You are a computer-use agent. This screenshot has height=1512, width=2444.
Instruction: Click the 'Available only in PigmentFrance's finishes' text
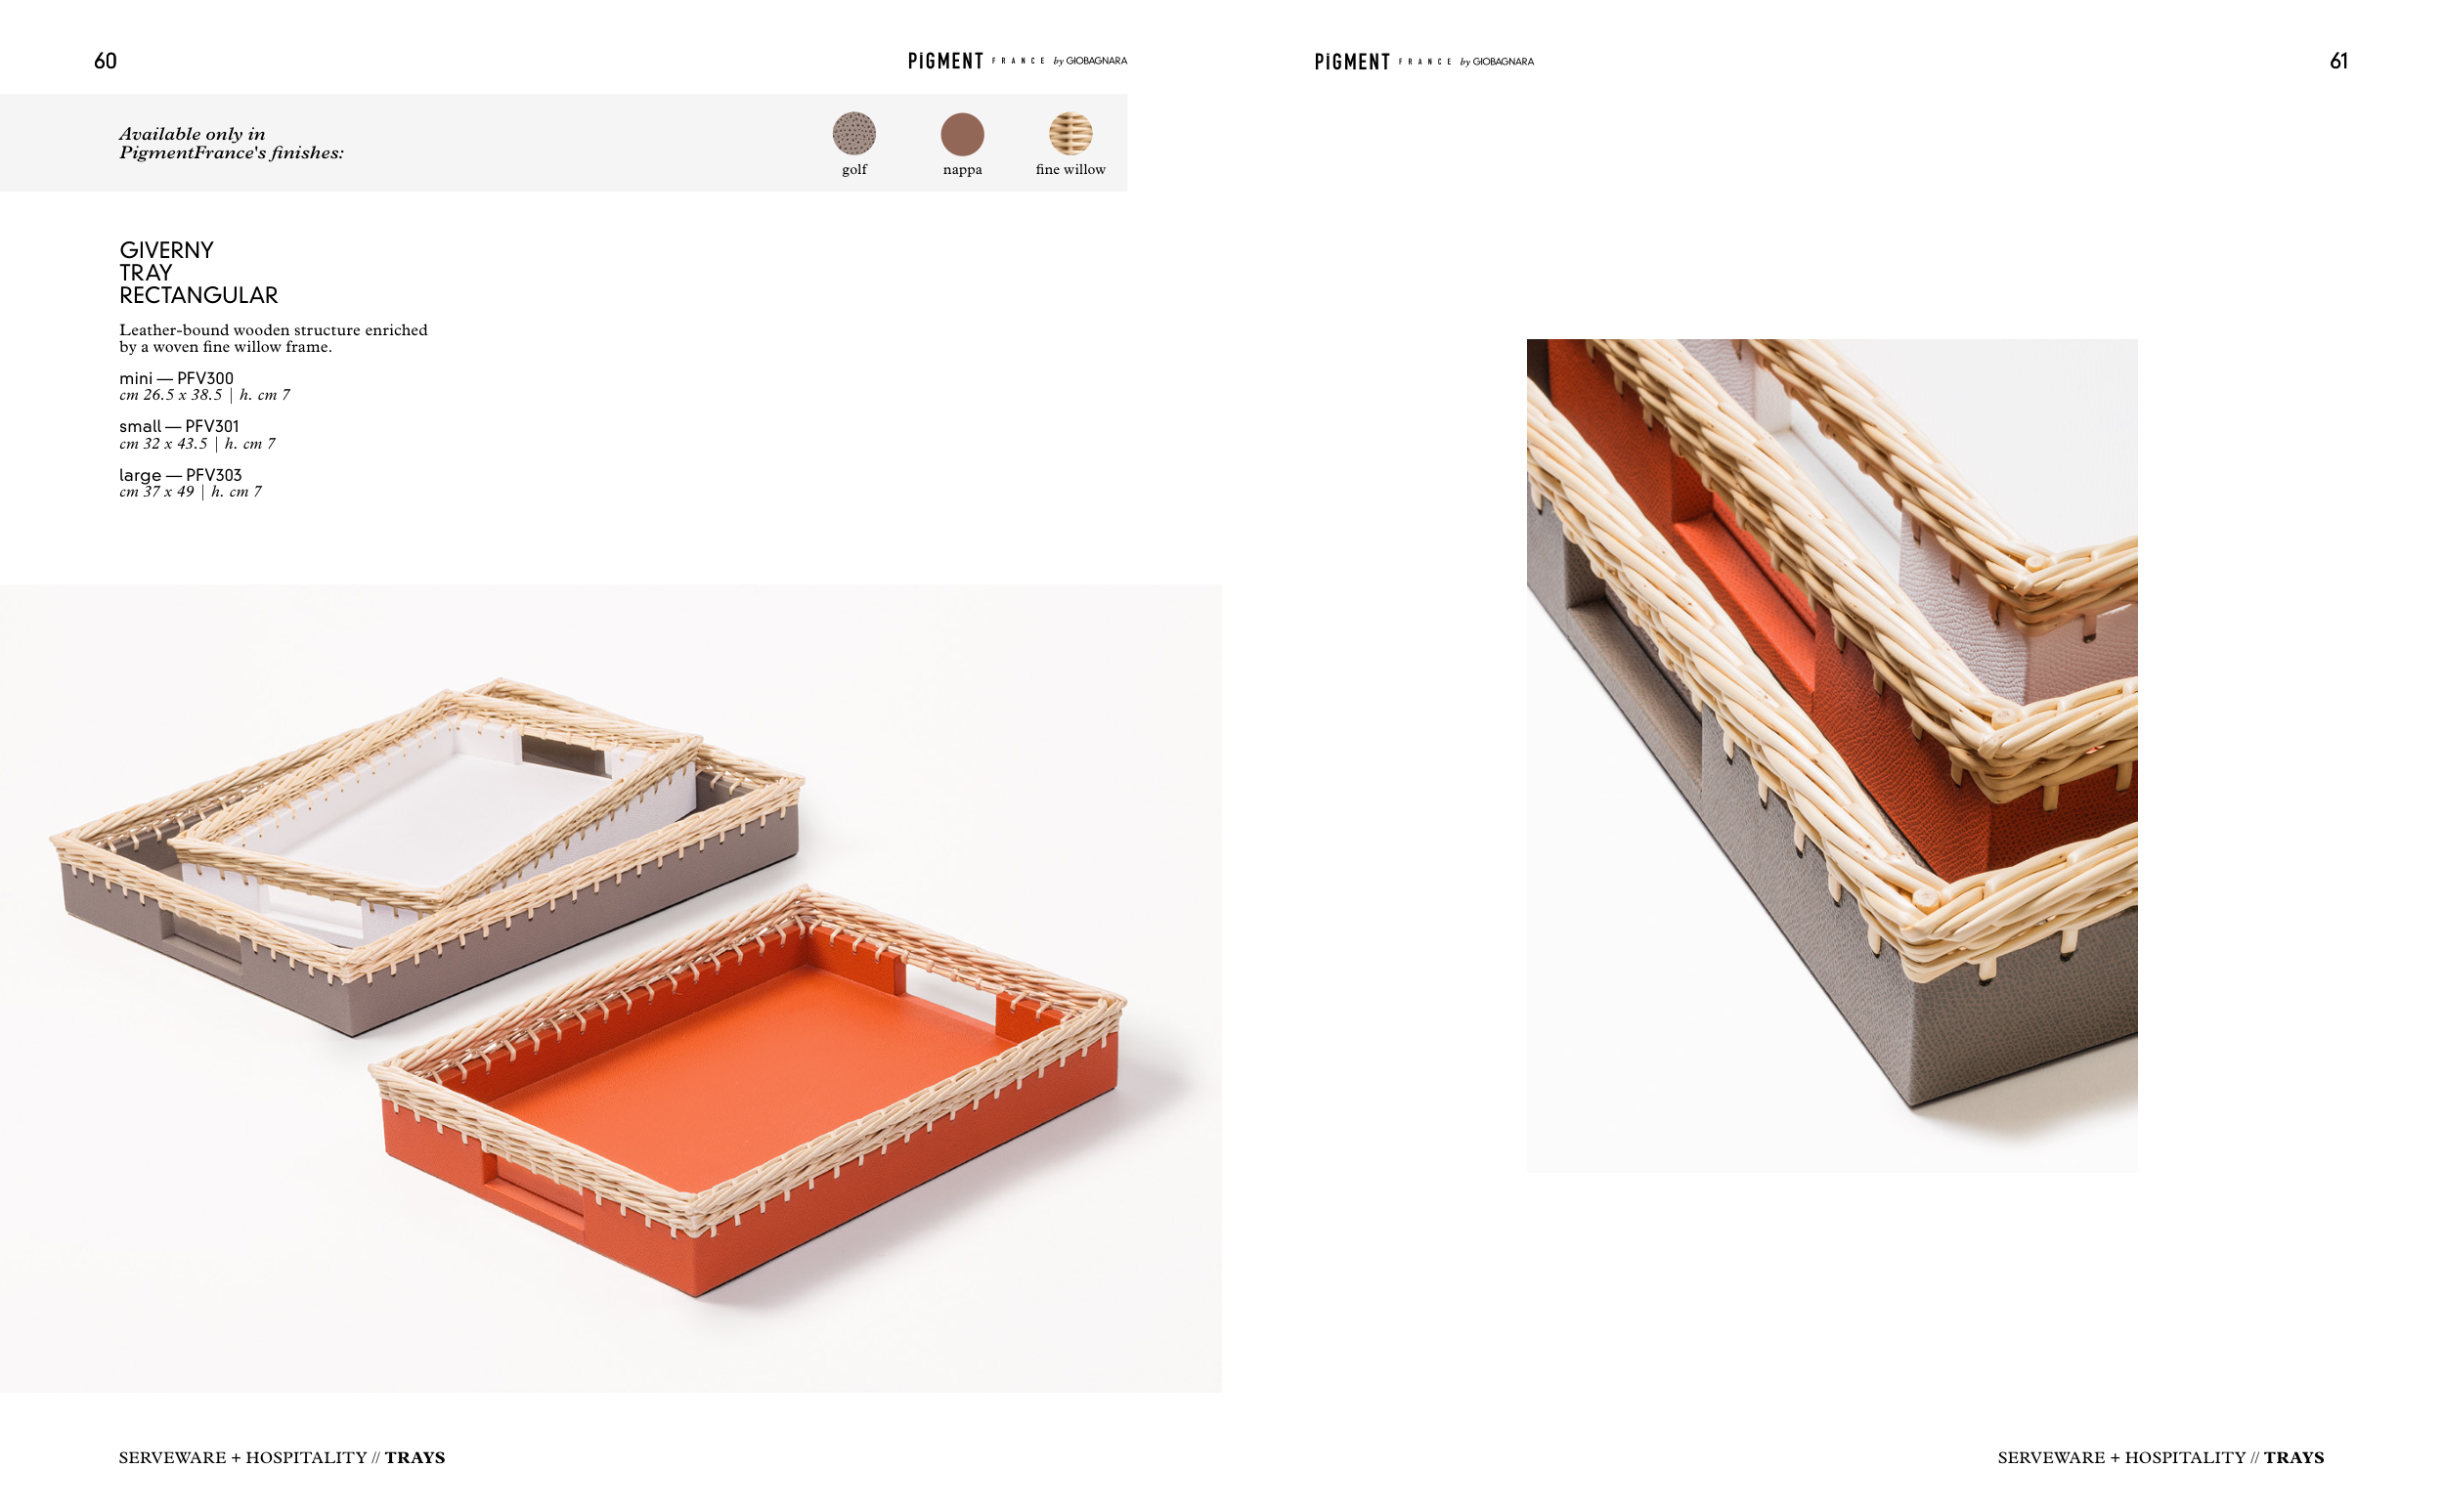[x=231, y=143]
